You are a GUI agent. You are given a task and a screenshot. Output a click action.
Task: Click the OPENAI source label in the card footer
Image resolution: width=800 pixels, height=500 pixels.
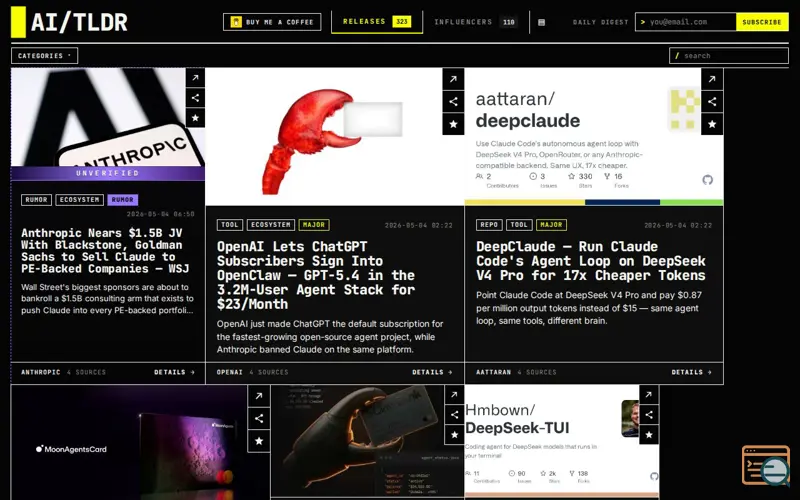(230, 372)
